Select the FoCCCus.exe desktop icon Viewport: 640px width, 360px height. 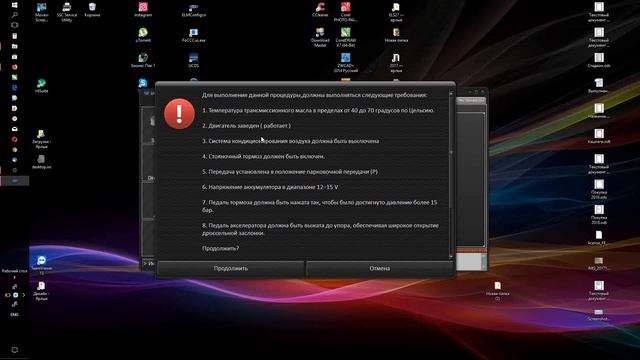(193, 35)
